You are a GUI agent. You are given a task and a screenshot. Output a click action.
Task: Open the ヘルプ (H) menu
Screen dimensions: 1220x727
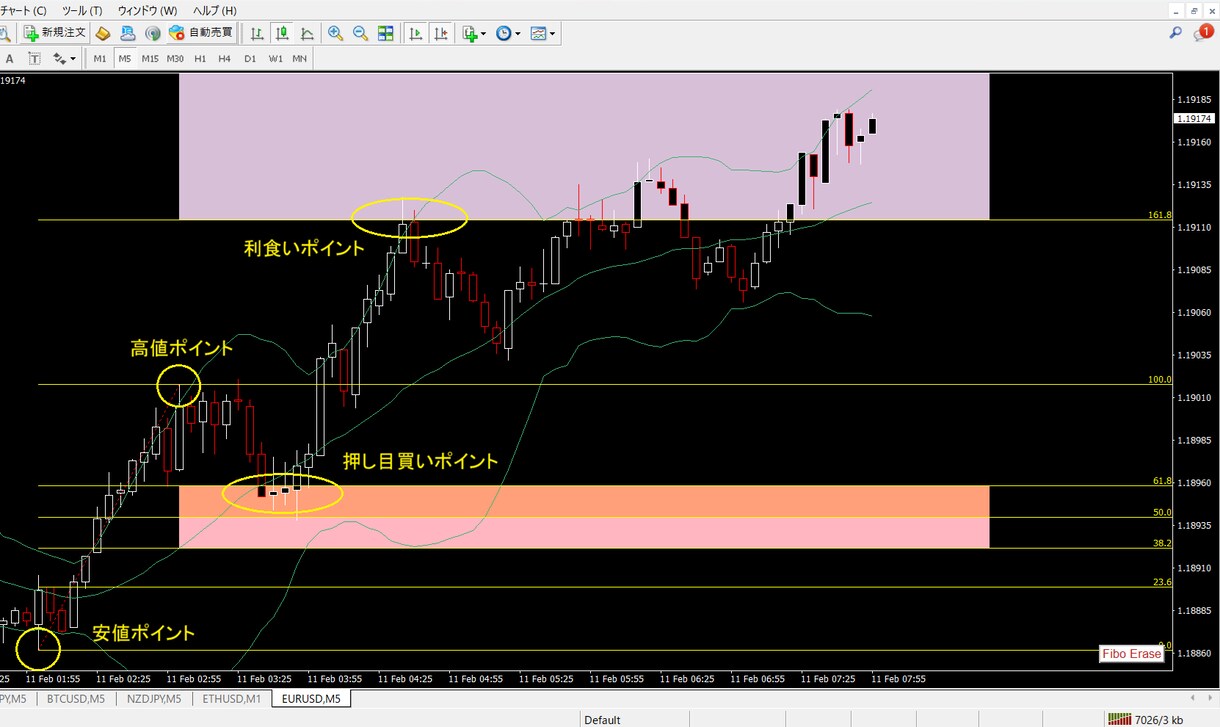tap(215, 10)
